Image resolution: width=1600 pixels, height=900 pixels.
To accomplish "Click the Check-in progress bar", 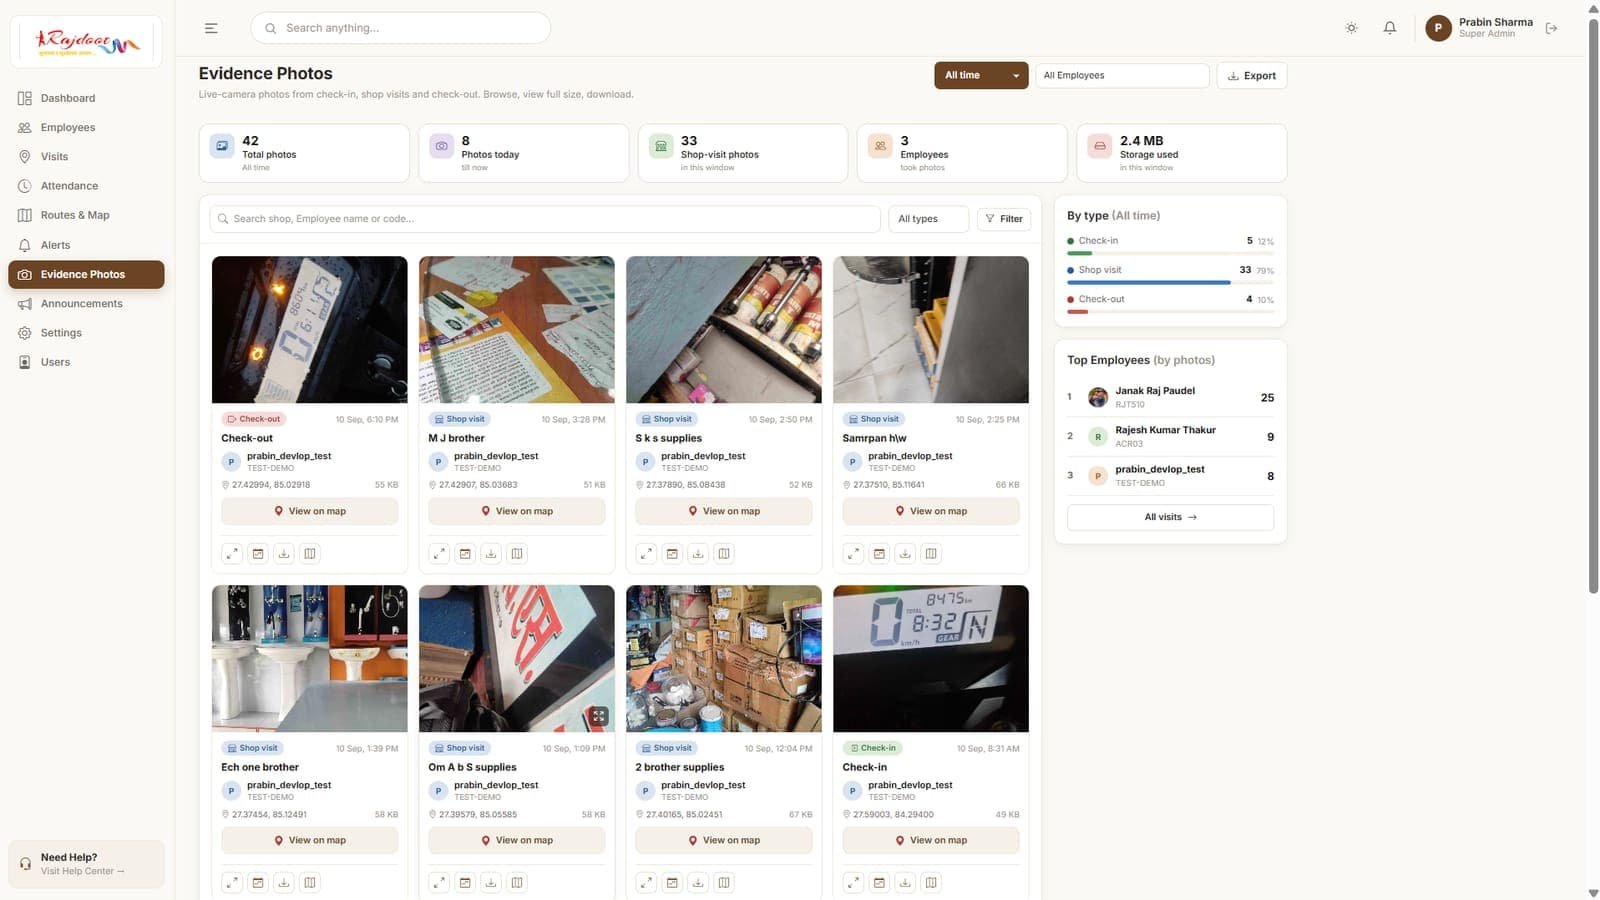I will 1170,254.
